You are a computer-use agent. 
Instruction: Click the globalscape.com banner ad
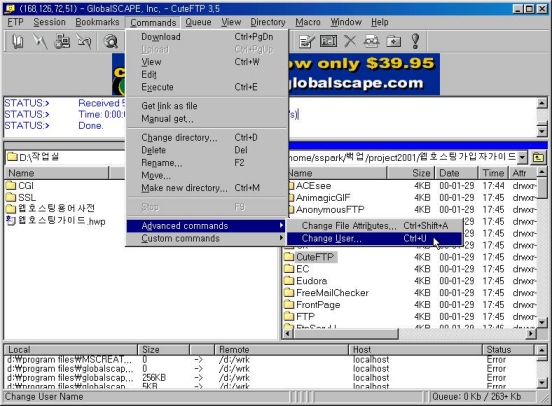(x=364, y=74)
